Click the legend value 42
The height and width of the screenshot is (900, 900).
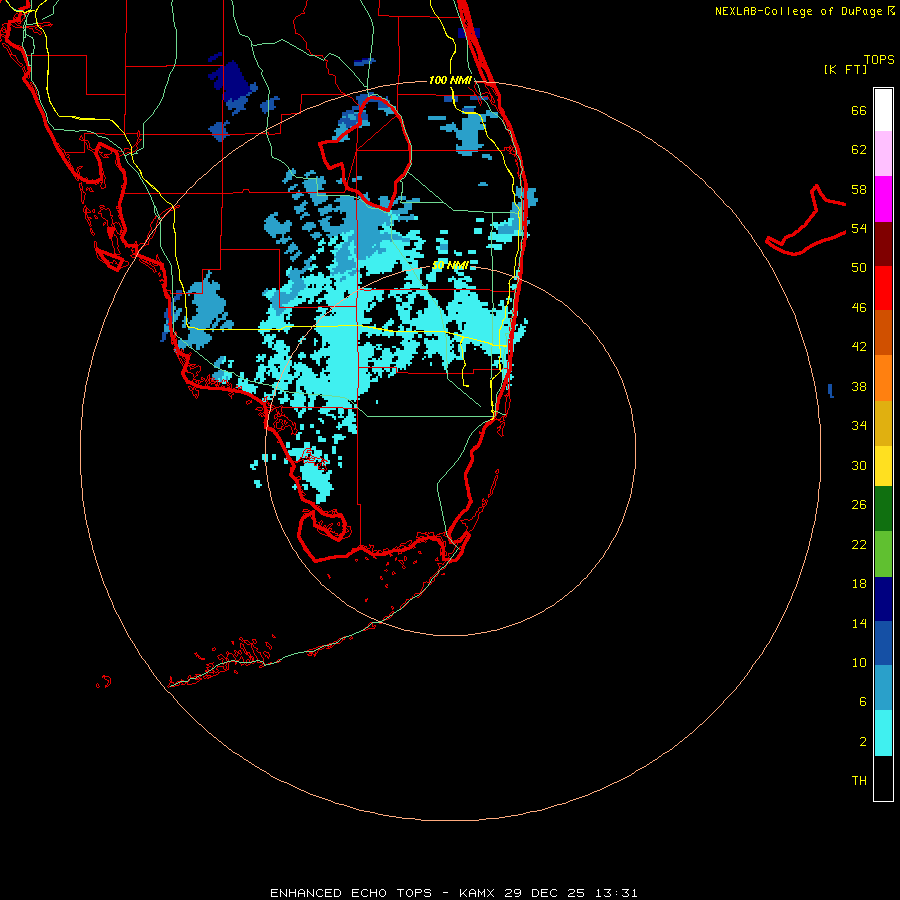[859, 346]
